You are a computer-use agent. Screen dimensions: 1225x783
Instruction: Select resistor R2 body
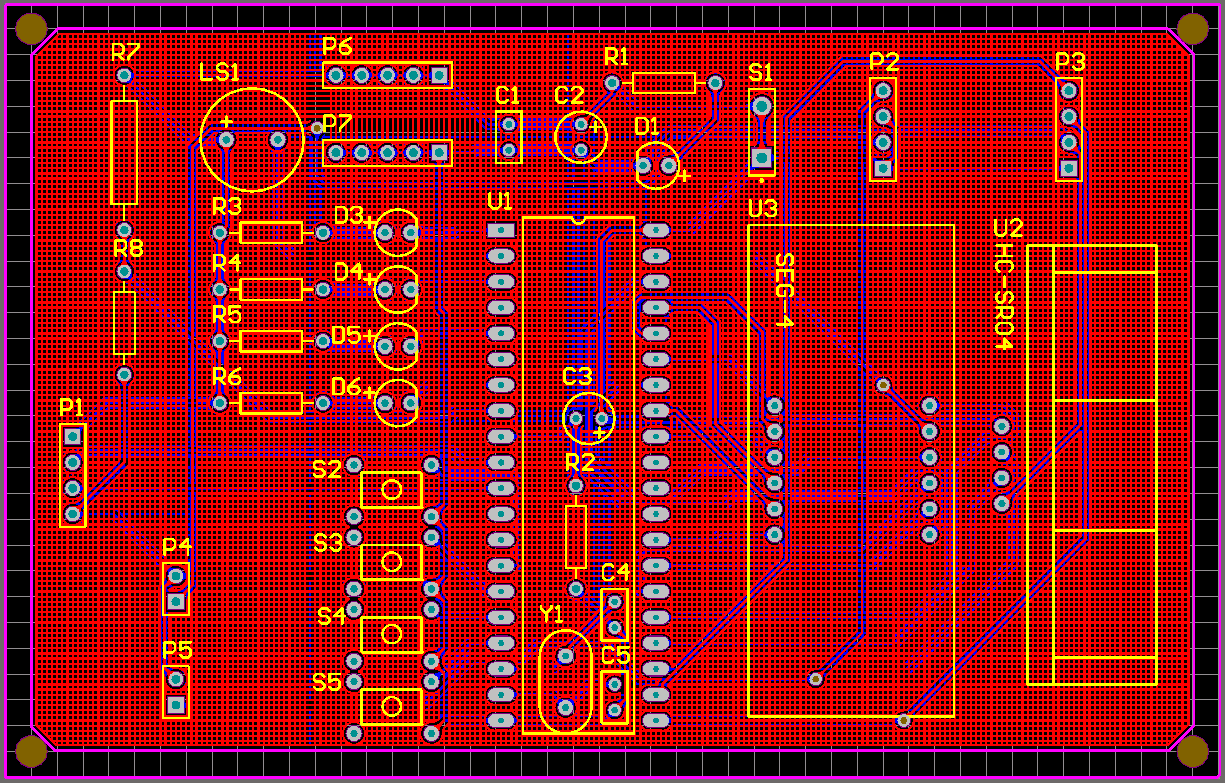pyautogui.click(x=576, y=537)
